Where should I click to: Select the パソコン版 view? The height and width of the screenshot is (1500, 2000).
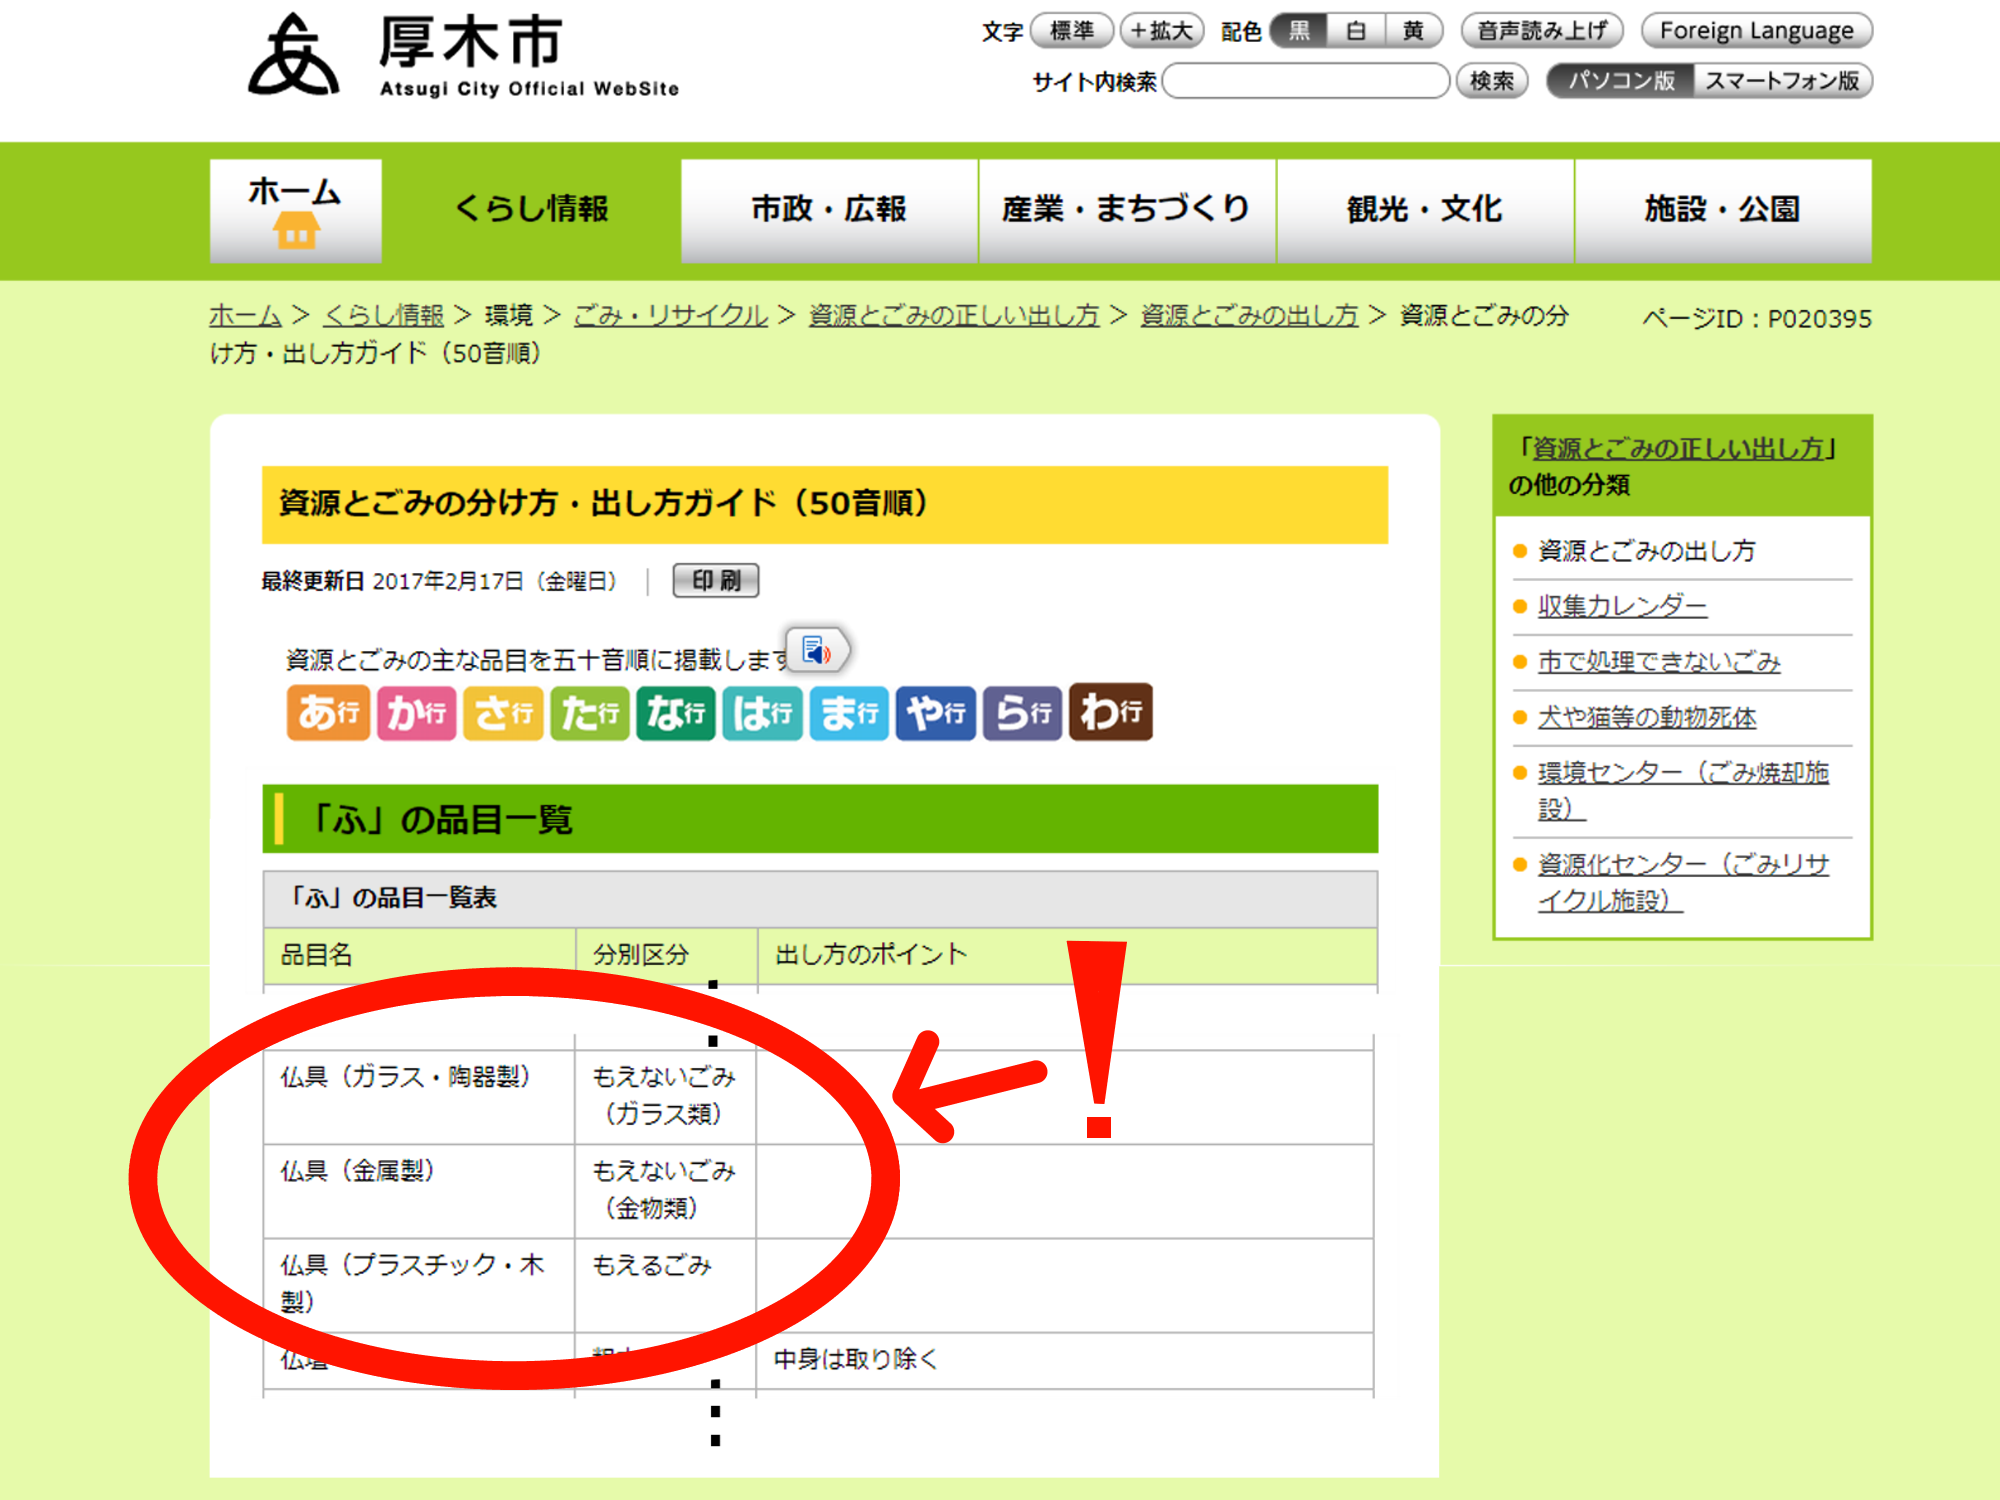(1621, 81)
